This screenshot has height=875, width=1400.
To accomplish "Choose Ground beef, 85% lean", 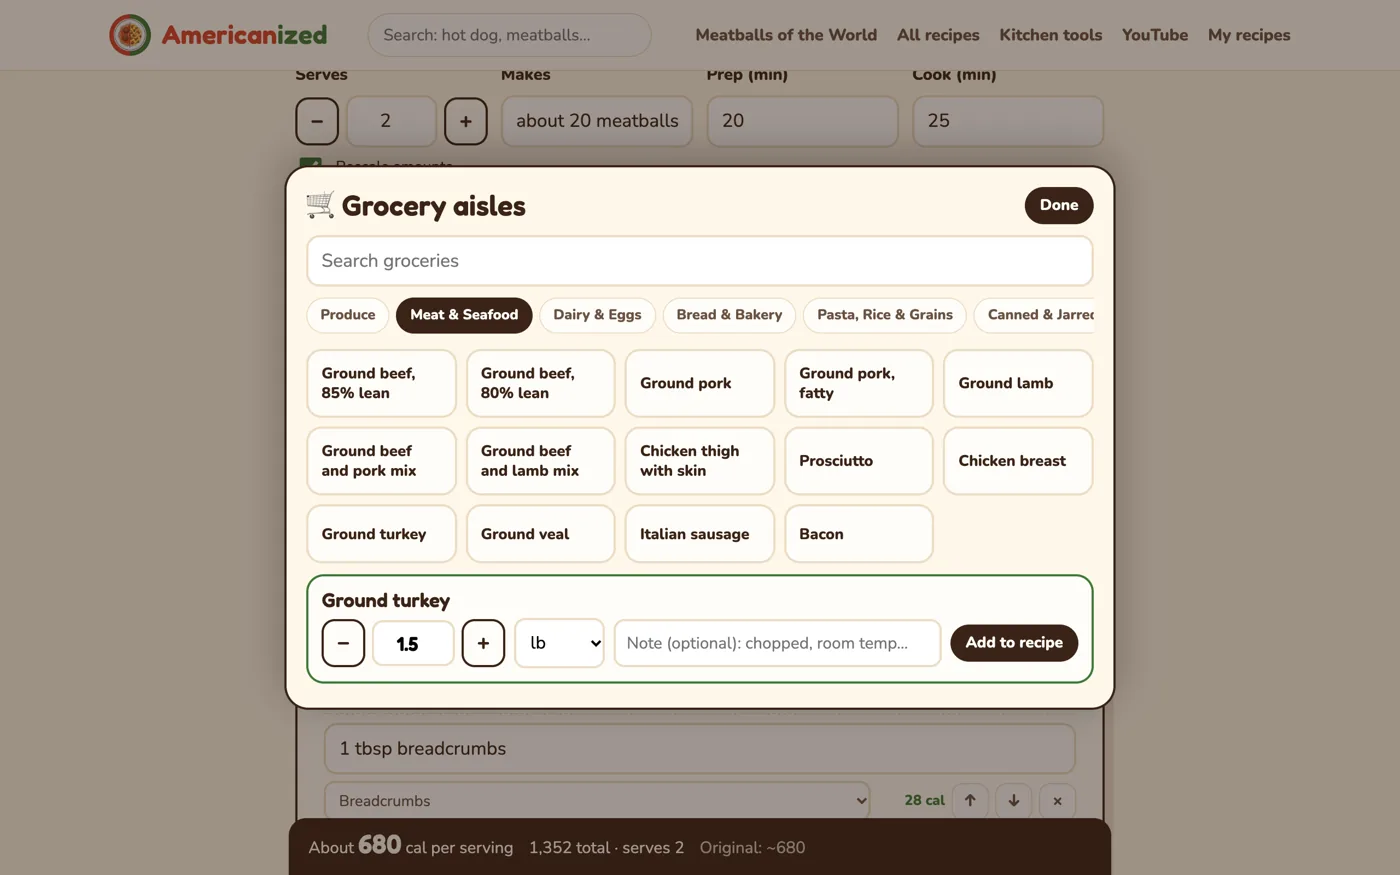I will click(x=381, y=383).
